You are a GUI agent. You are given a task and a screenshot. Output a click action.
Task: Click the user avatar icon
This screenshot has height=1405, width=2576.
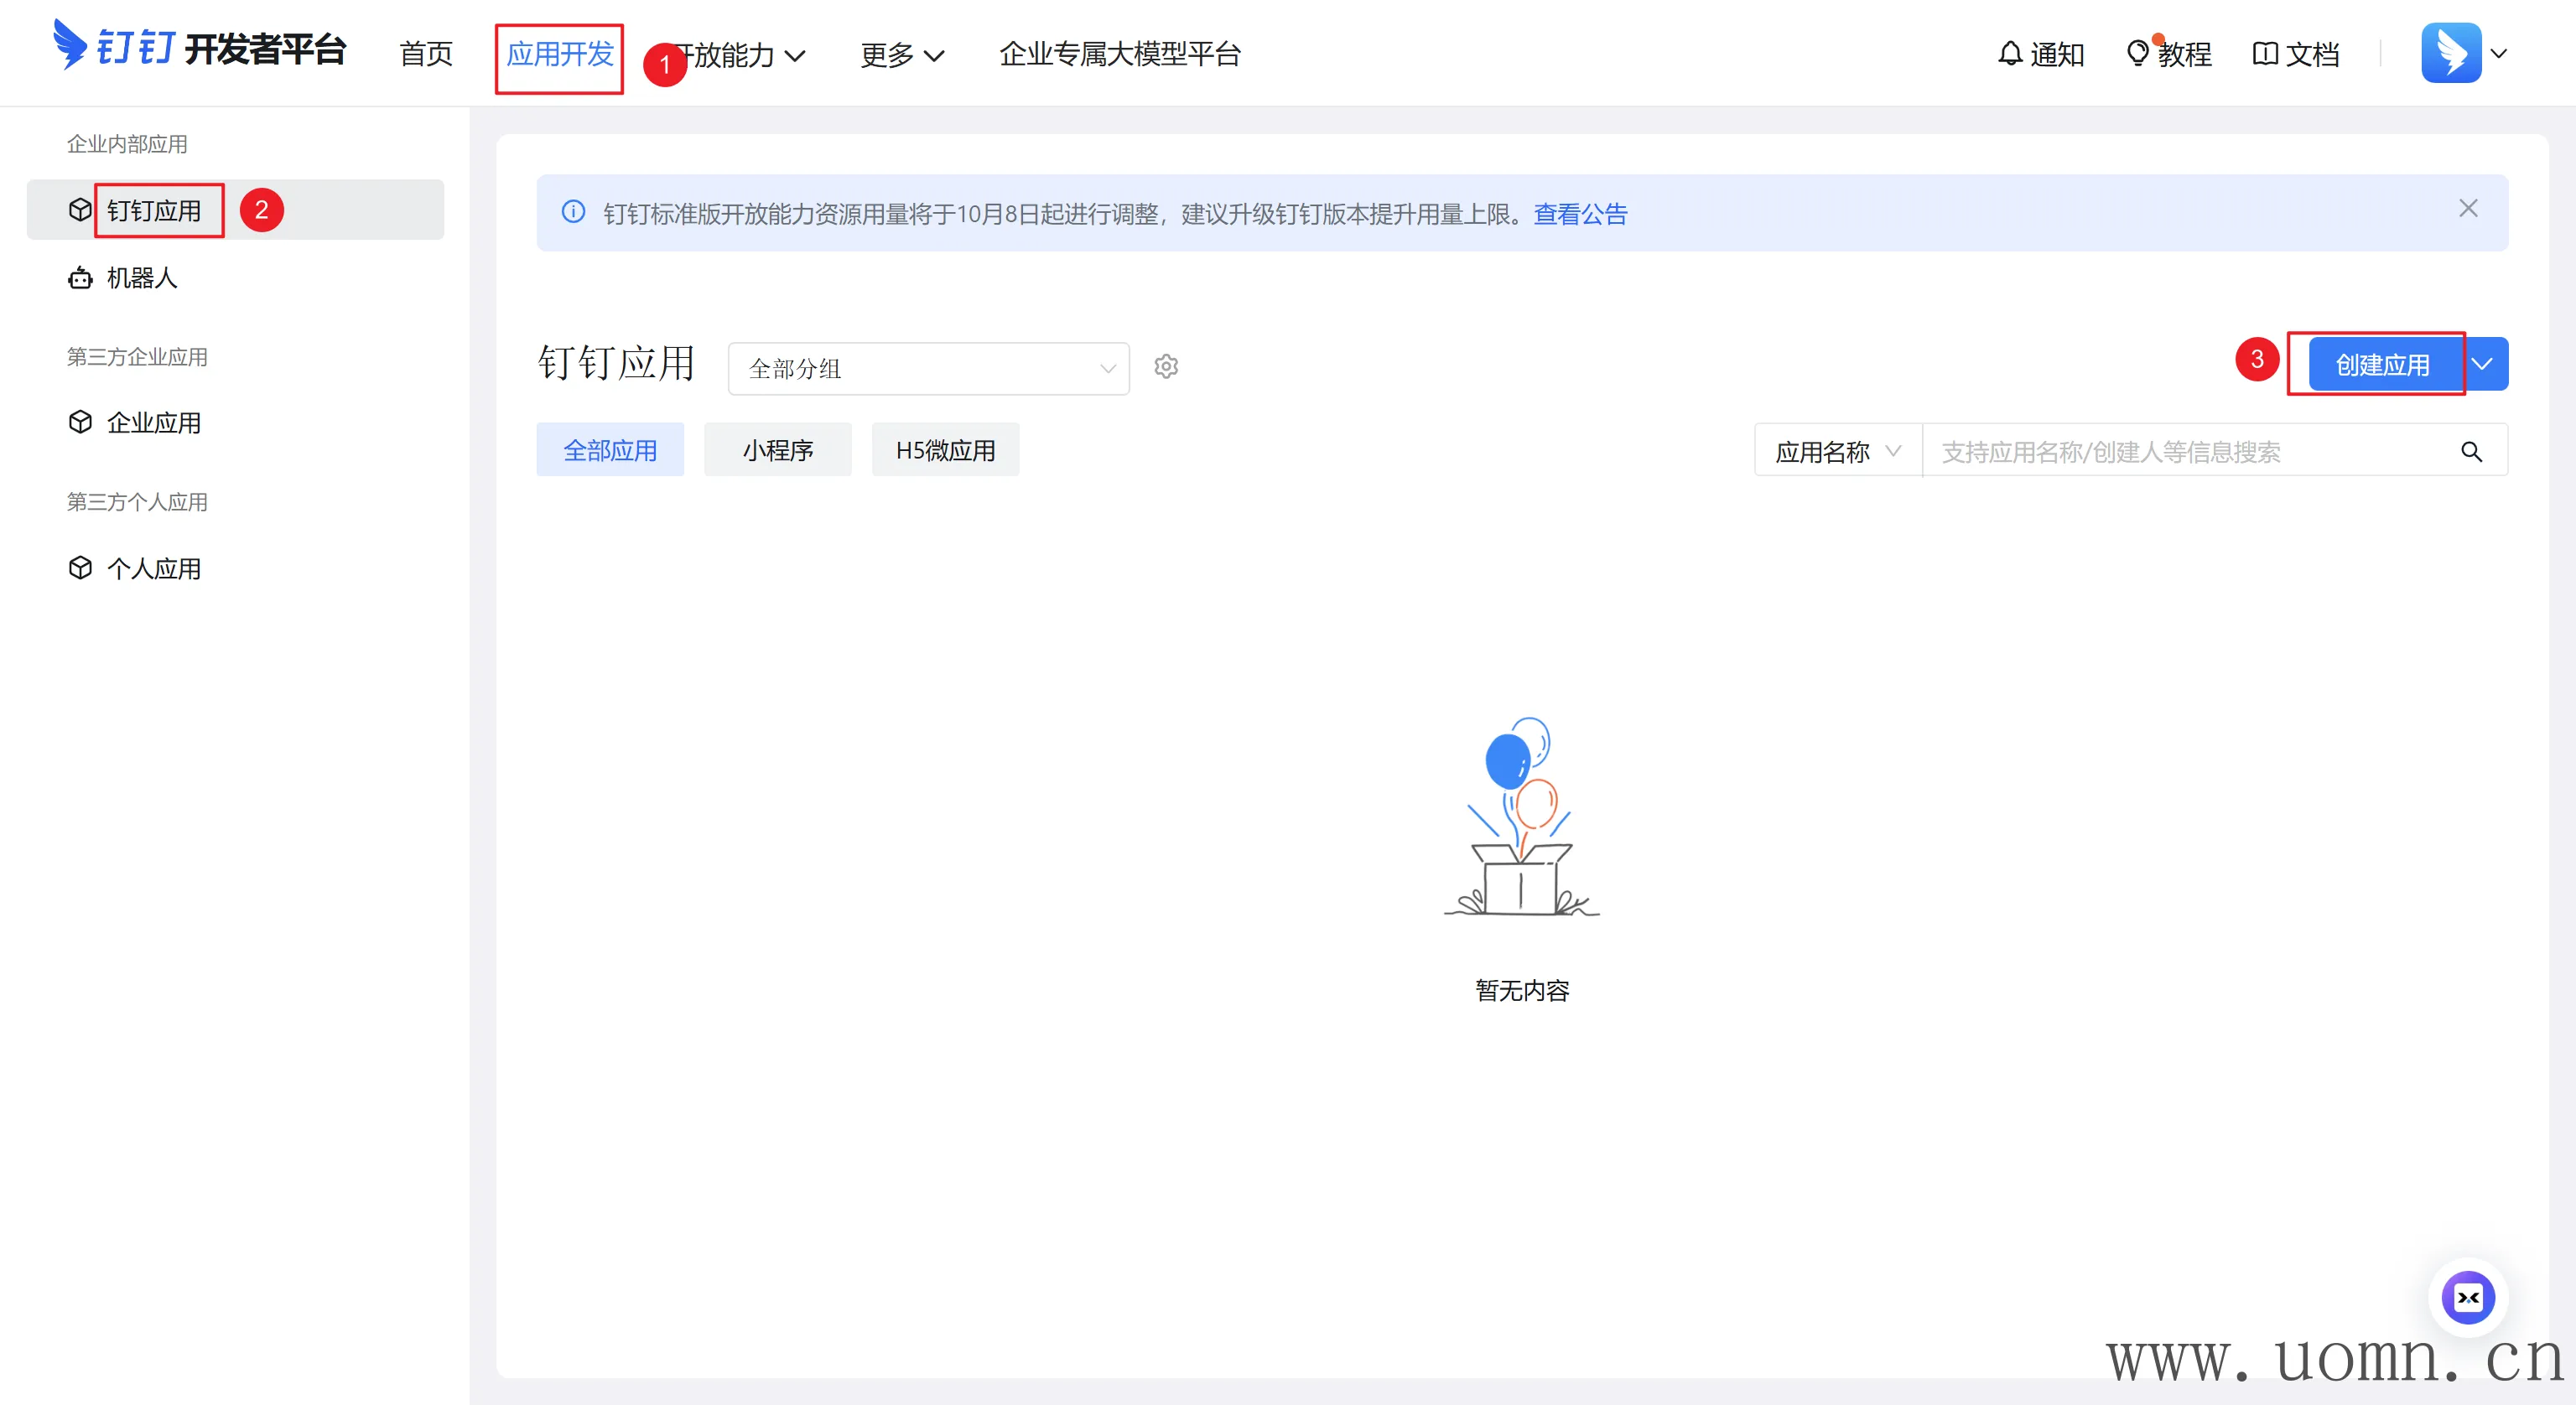[x=2450, y=53]
